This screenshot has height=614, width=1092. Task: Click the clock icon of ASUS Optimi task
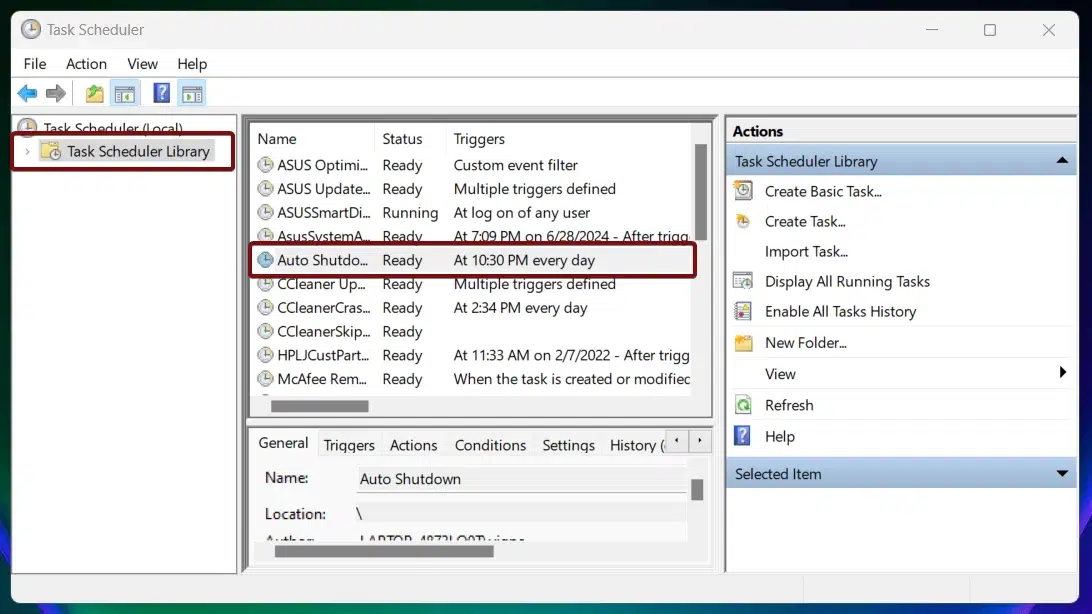[x=265, y=165]
